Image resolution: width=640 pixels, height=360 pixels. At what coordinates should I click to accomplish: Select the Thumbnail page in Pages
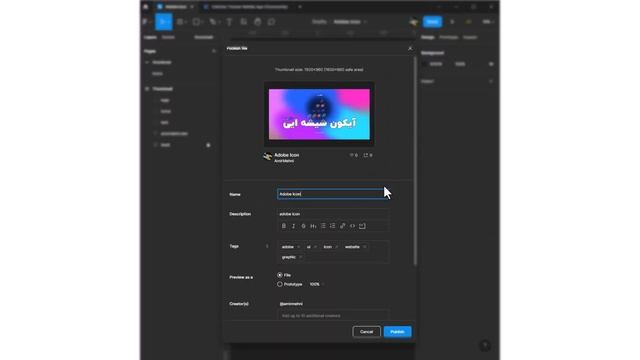[x=162, y=62]
